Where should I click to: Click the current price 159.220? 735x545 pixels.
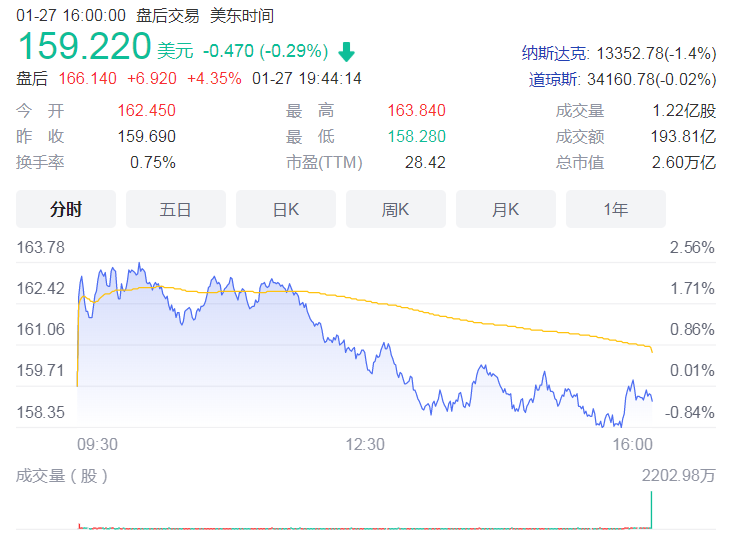point(84,46)
